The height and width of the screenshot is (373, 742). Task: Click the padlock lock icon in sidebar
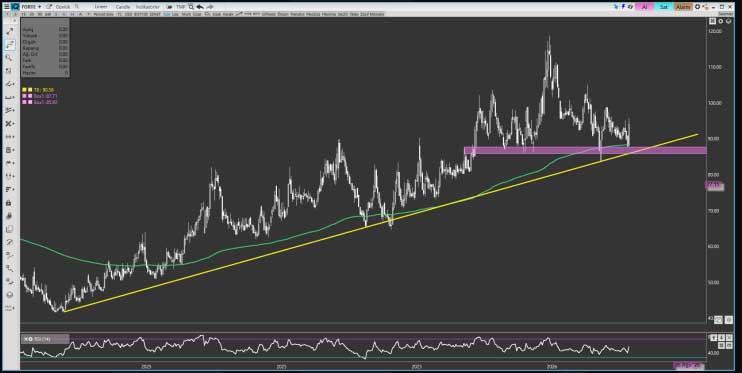point(9,203)
